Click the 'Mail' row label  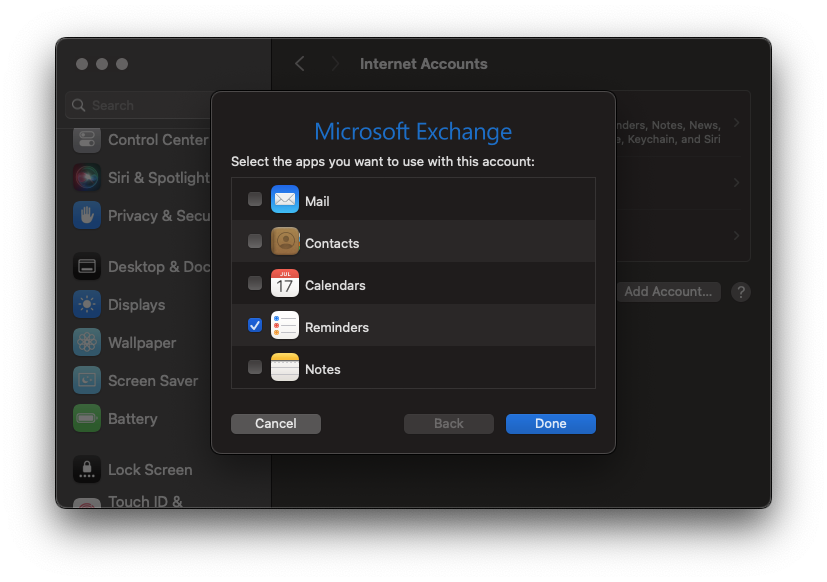(317, 201)
